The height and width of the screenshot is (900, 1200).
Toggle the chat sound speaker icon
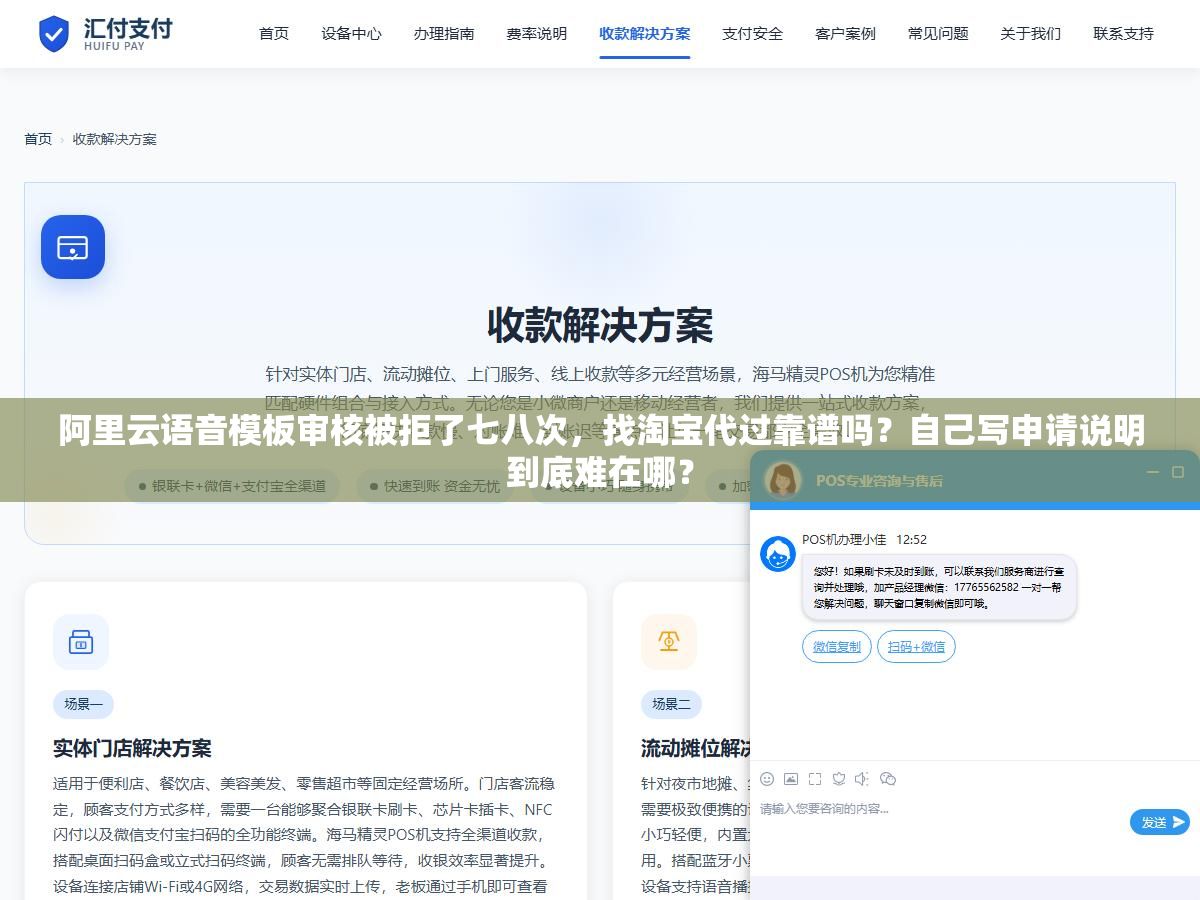(862, 779)
